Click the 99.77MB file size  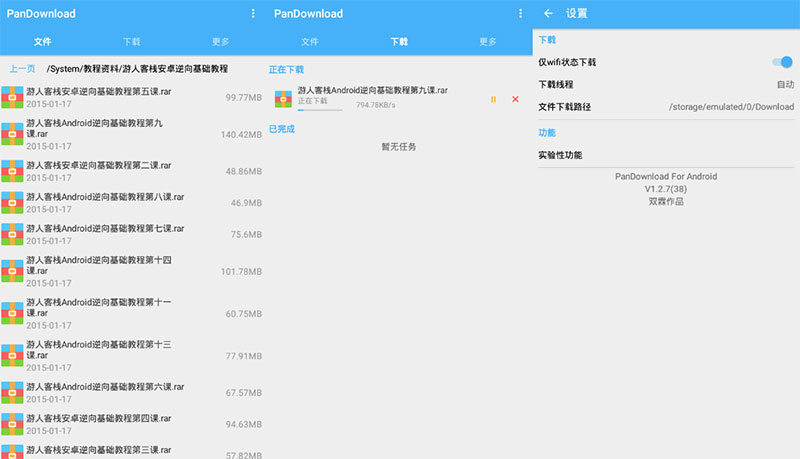pos(243,97)
